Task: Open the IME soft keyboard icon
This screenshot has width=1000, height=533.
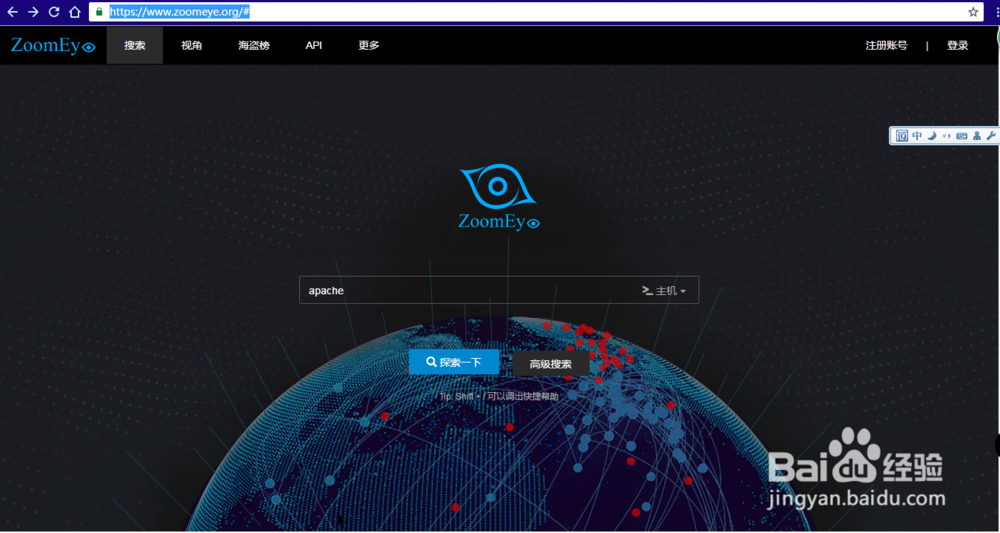Action: pos(962,136)
